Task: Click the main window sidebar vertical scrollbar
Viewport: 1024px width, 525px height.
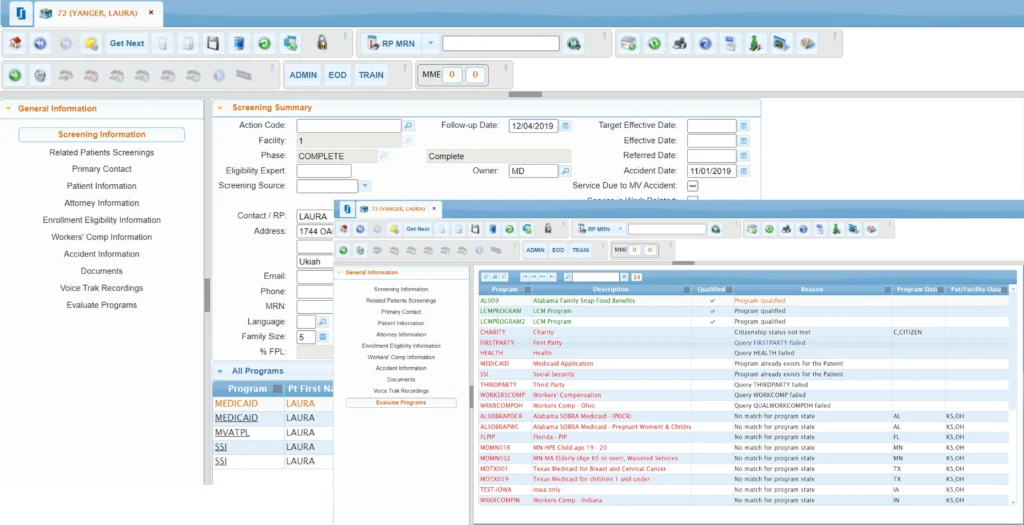Action: tap(207, 296)
